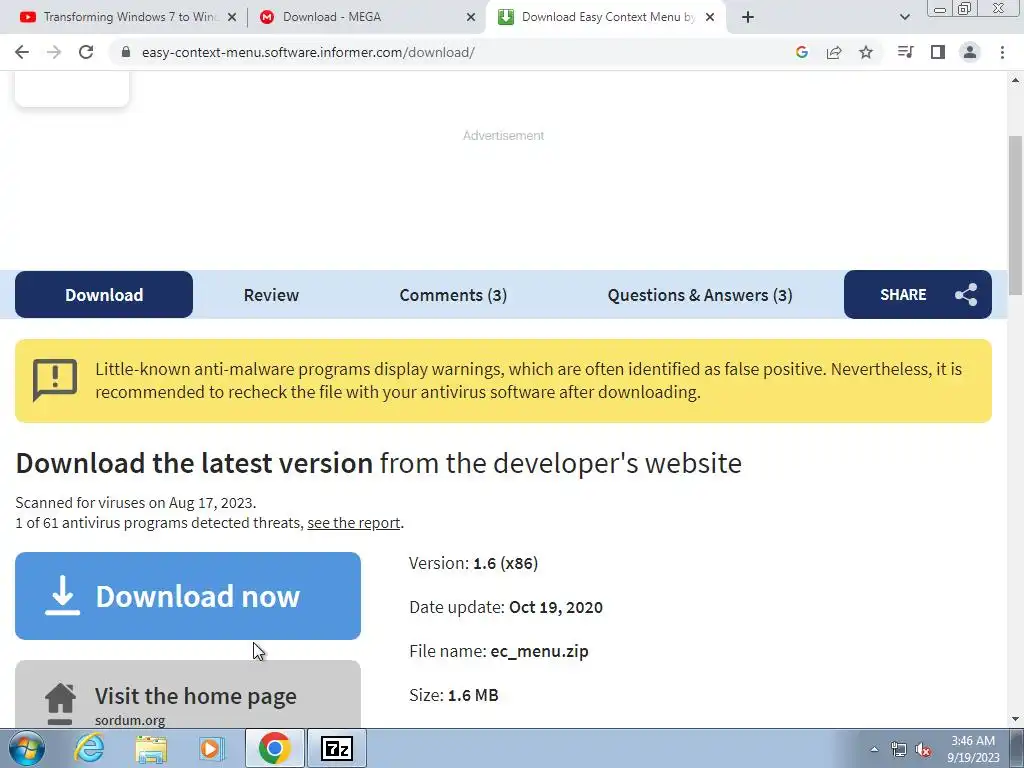
Task: Launch Internet Explorer from taskbar
Action: (x=89, y=748)
